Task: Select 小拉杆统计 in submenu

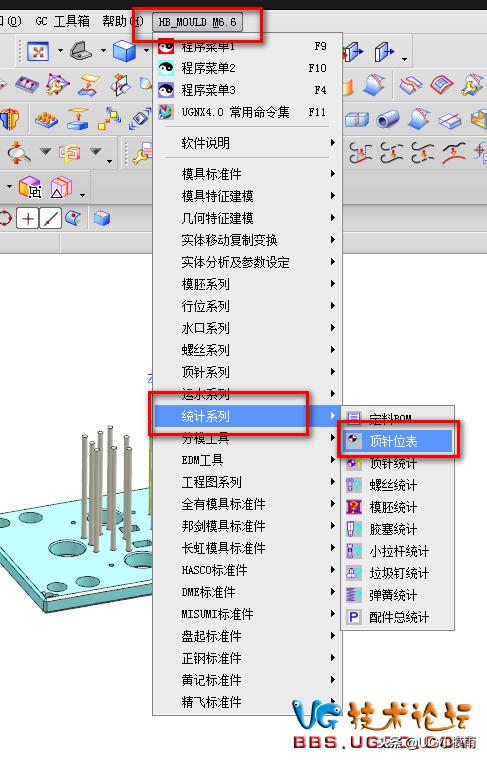Action: (x=398, y=551)
